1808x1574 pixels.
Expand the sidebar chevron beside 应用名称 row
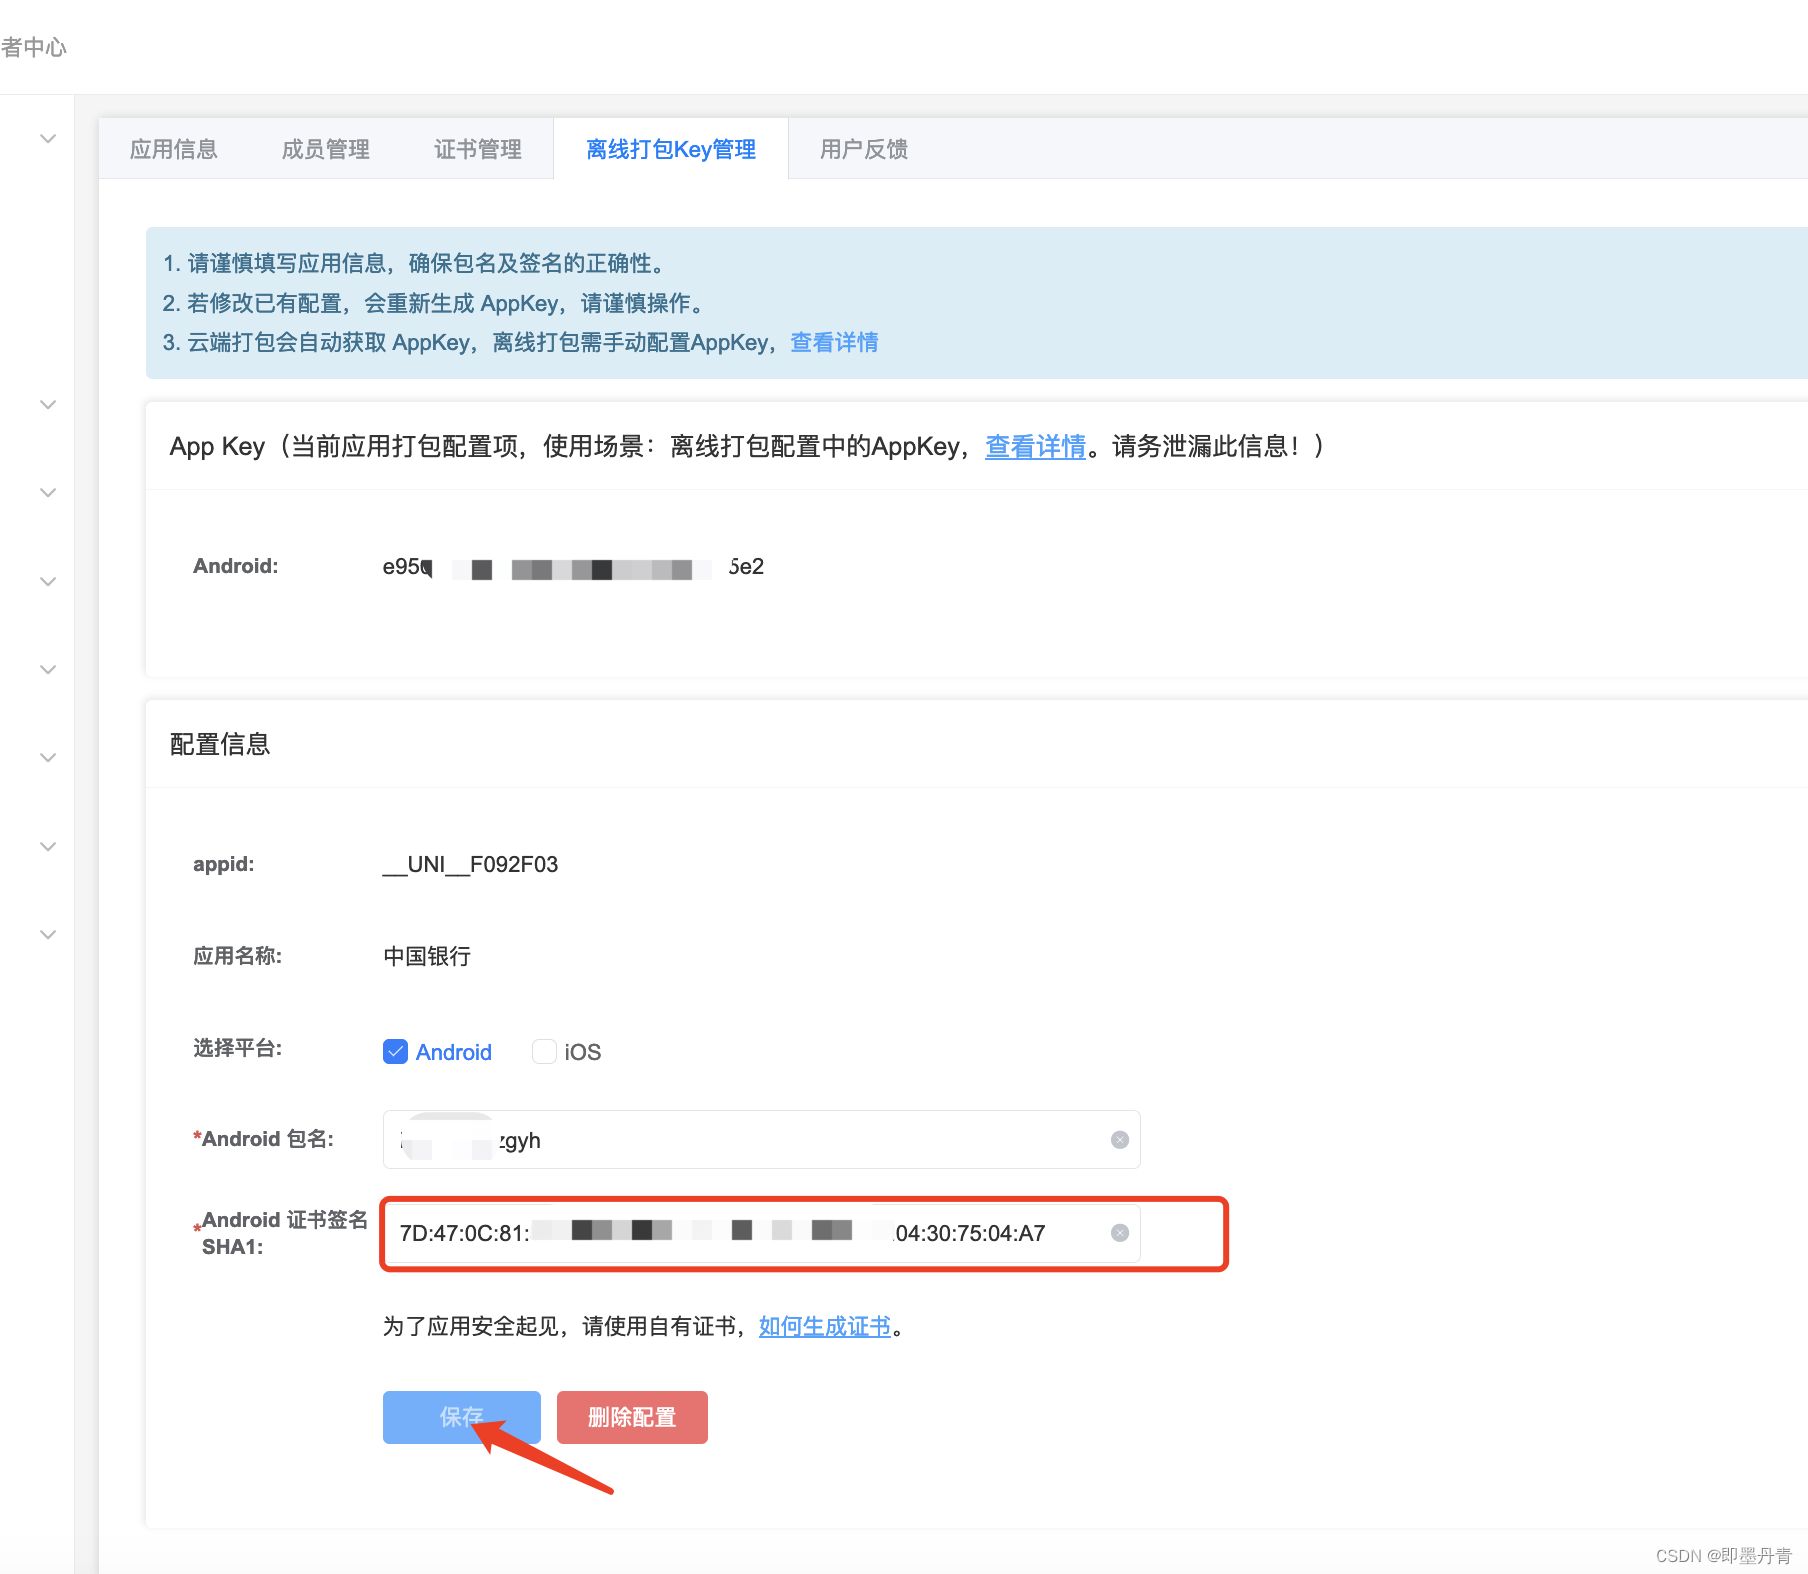[47, 935]
